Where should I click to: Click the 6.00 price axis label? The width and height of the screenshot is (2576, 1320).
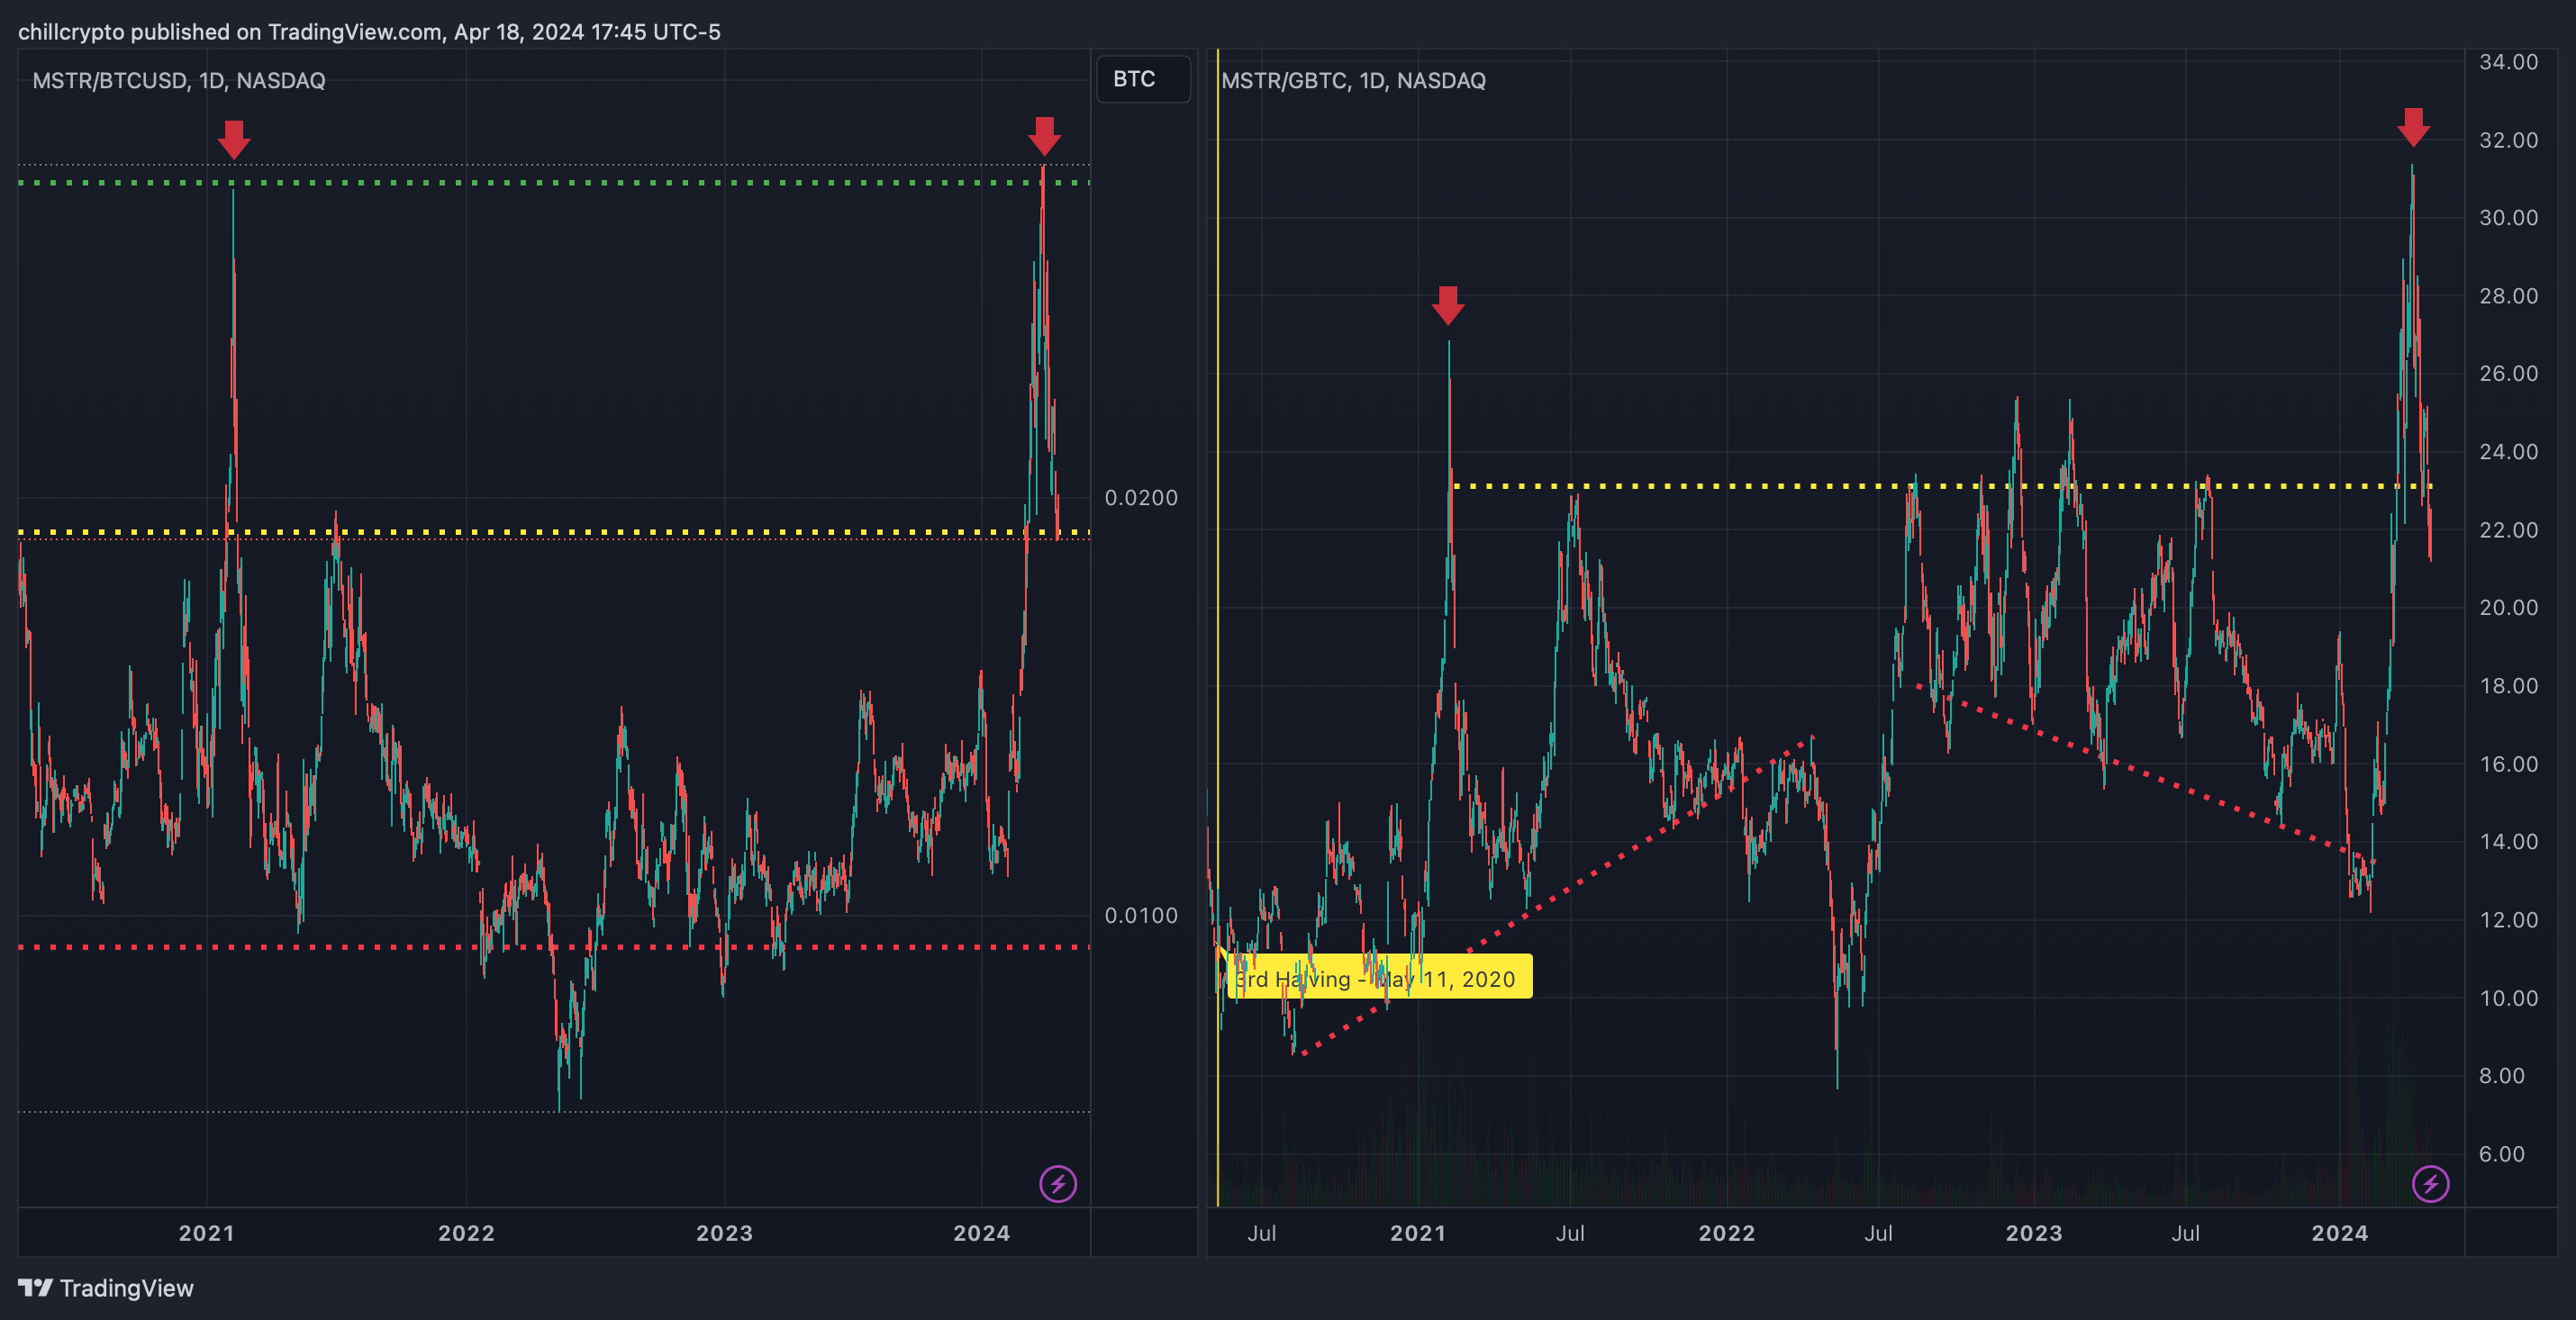pos(2501,1154)
